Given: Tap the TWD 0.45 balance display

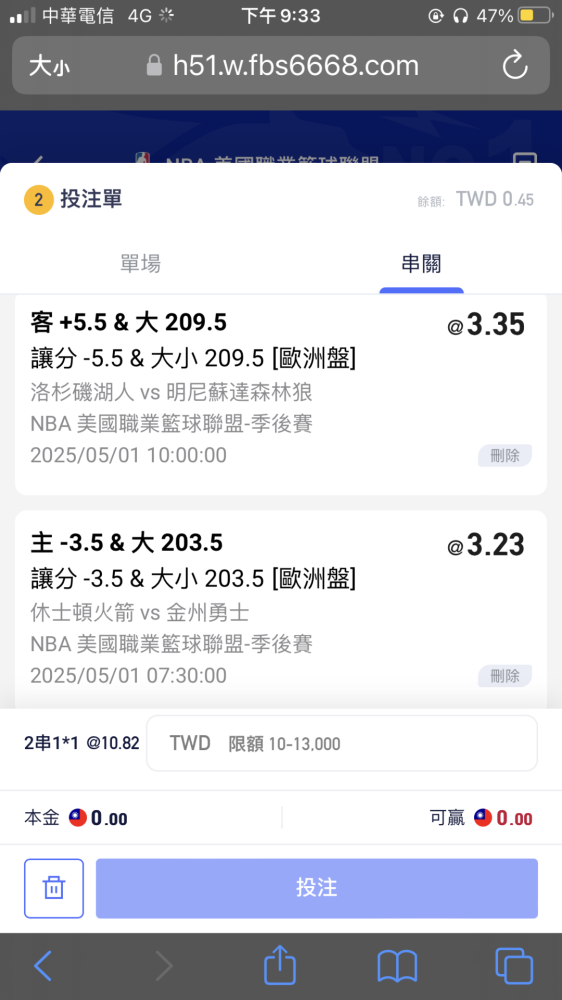Looking at the screenshot, I should [494, 200].
